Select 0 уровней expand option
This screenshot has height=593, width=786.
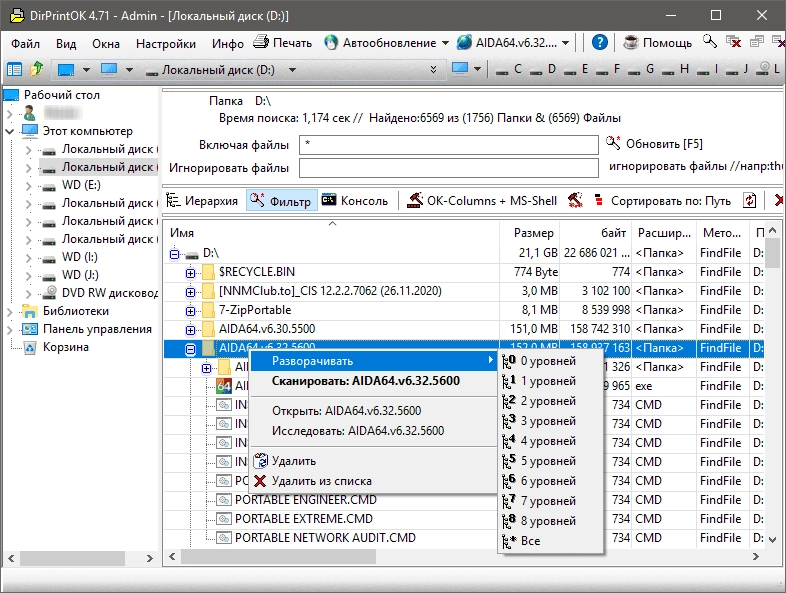[550, 361]
